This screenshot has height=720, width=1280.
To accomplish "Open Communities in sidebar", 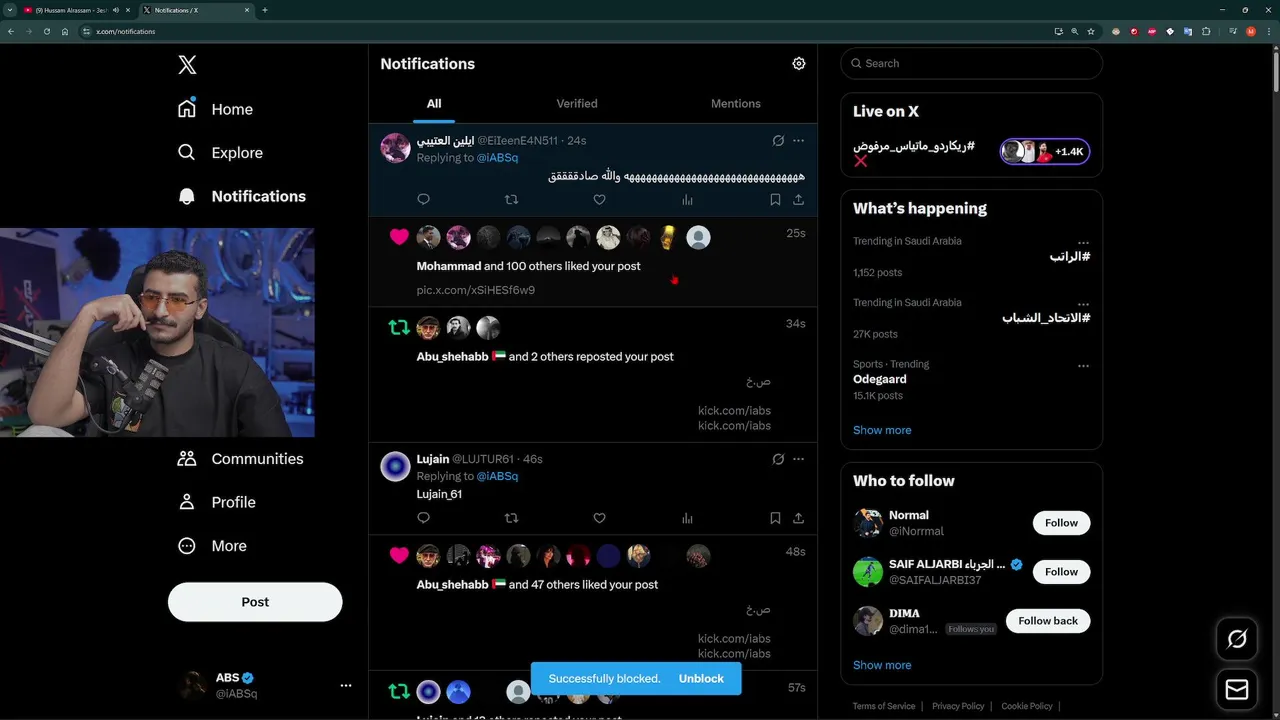I will pos(240,459).
